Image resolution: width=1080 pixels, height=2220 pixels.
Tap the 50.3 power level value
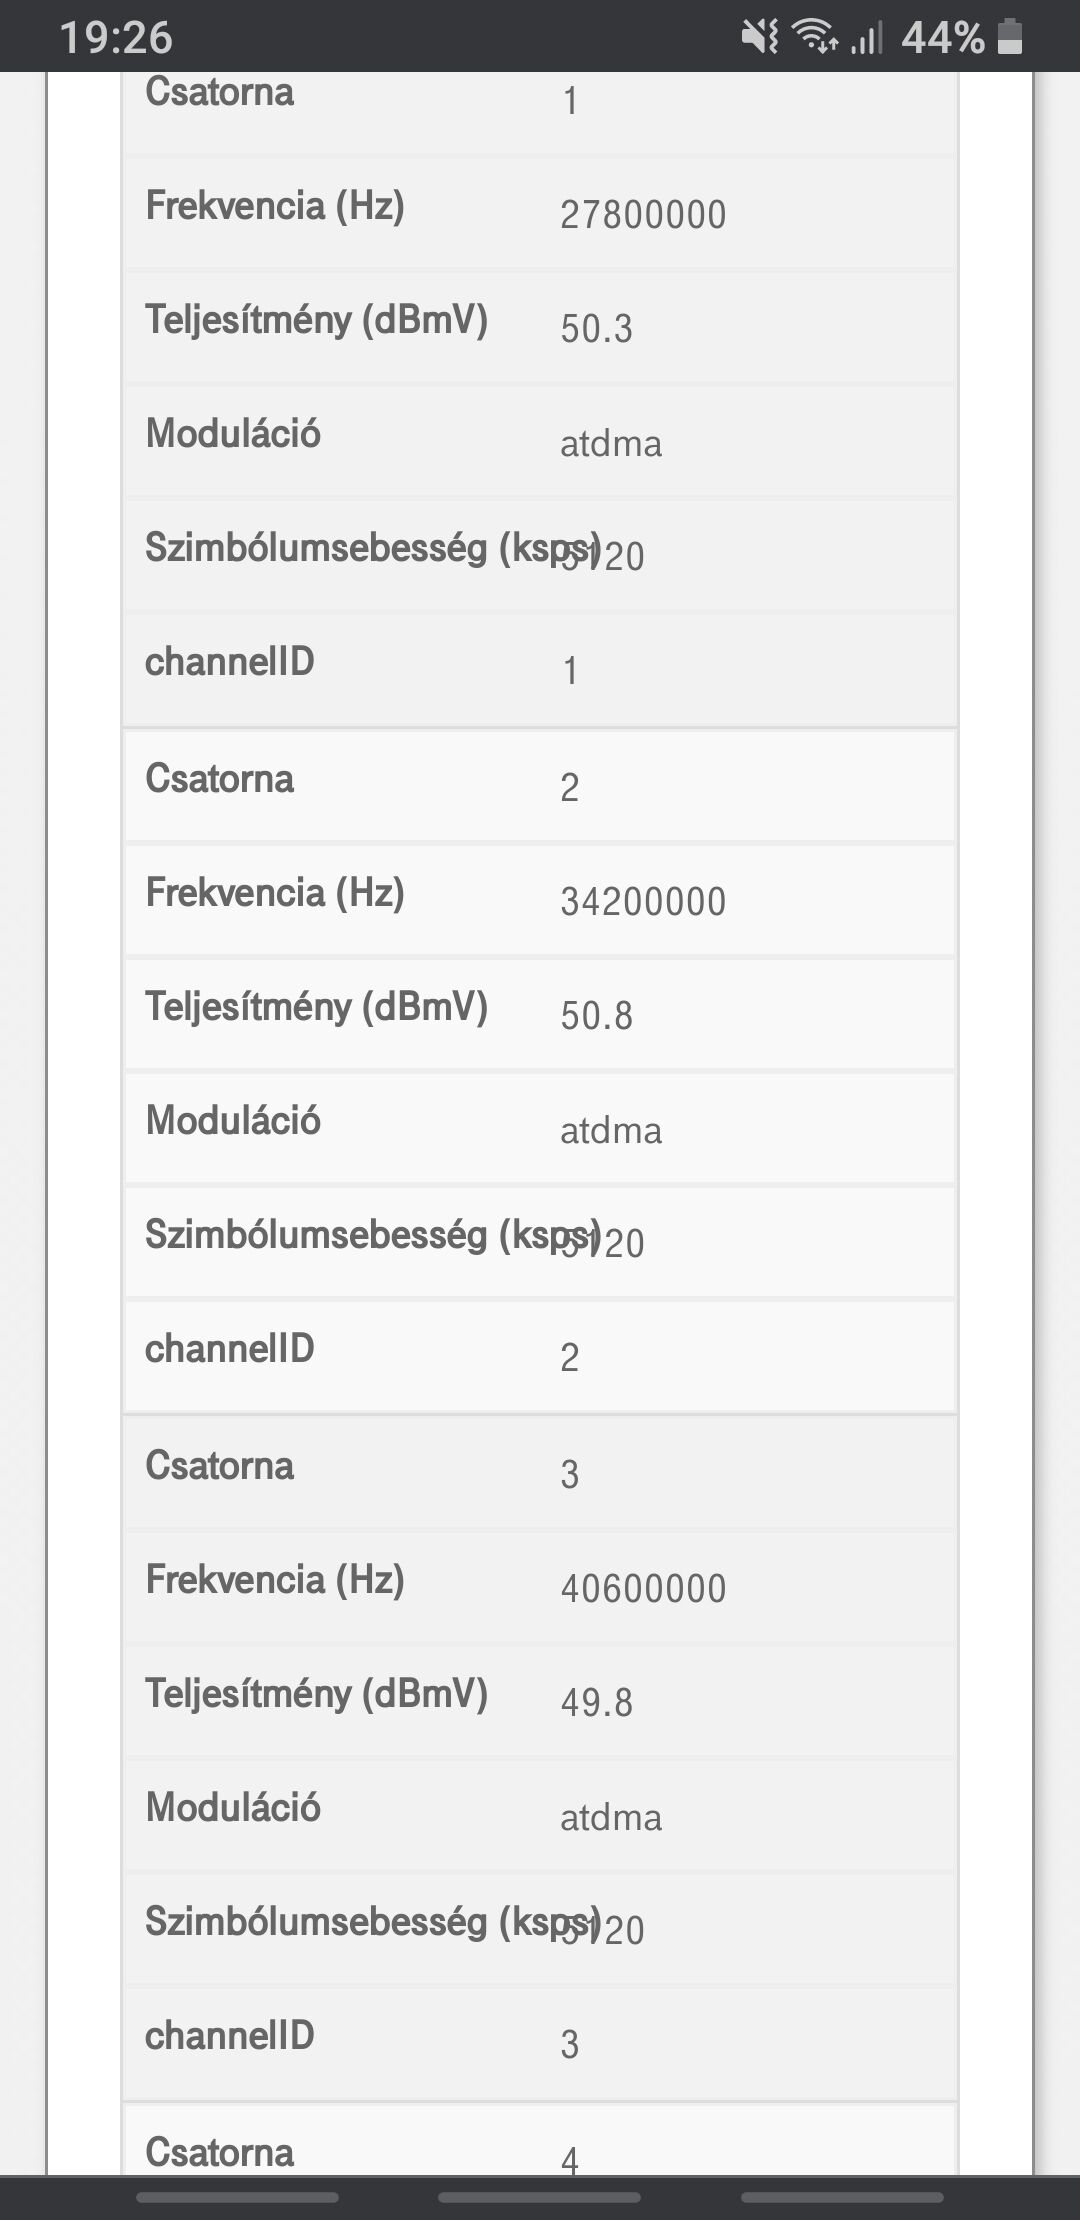(x=597, y=329)
